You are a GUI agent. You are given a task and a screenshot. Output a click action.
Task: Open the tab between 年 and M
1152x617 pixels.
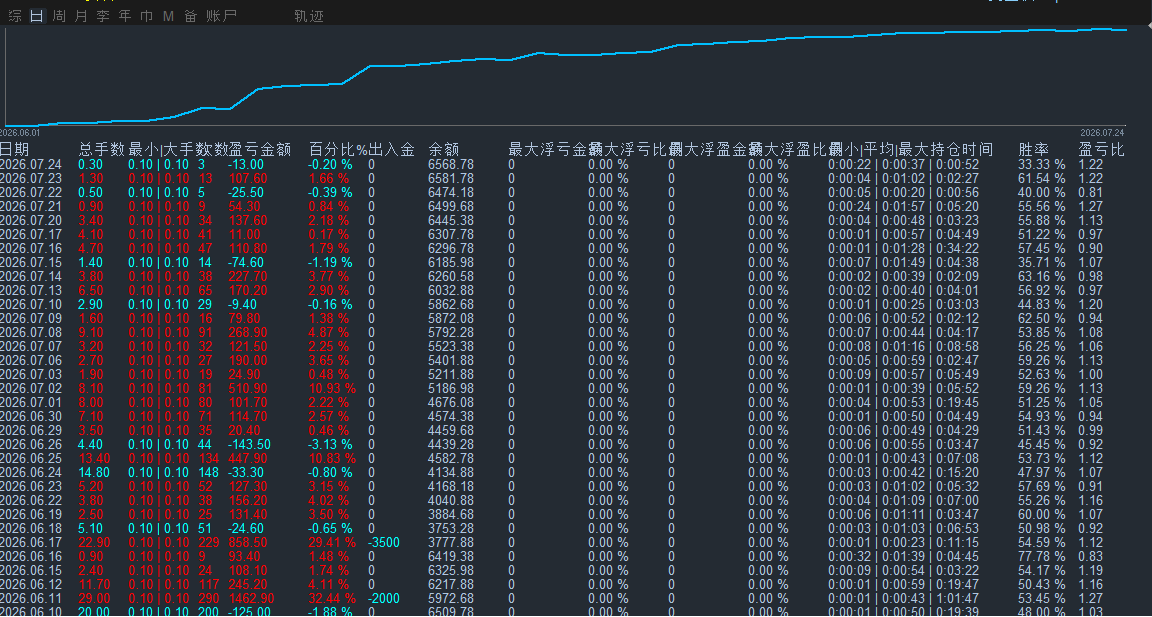147,16
